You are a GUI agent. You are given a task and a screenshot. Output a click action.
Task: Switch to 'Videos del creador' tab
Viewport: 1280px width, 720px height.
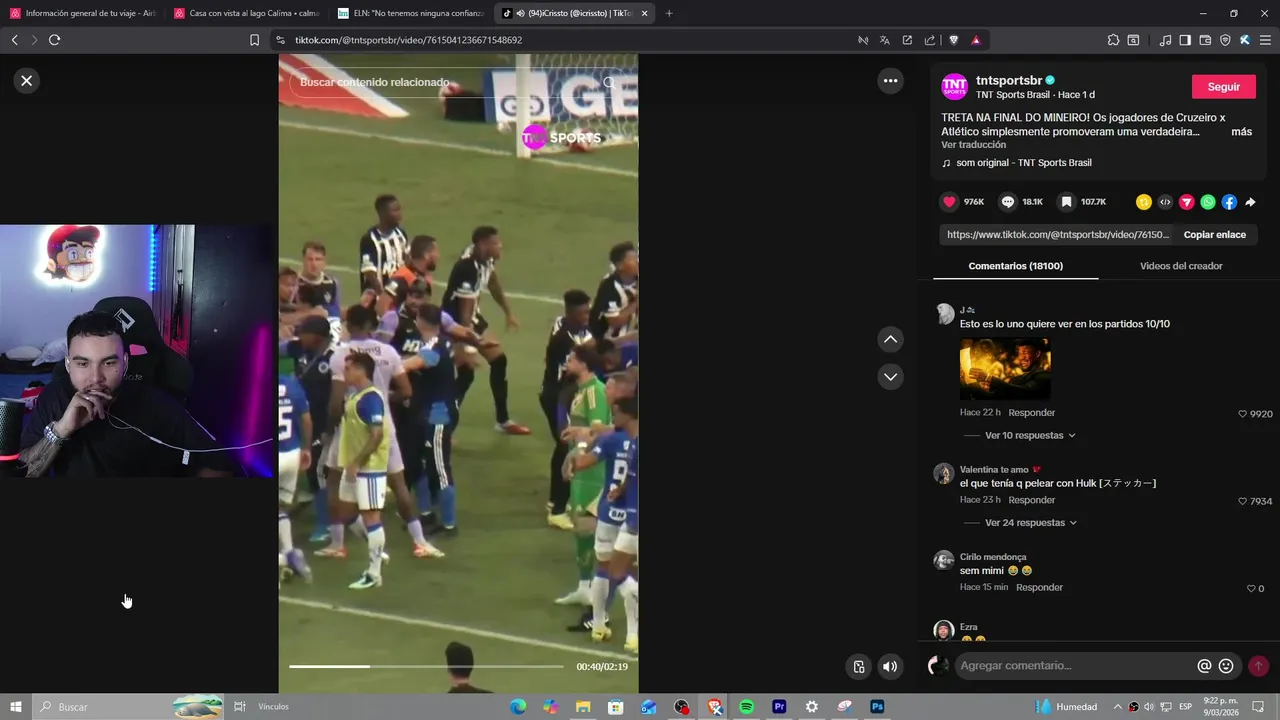[x=1181, y=266]
